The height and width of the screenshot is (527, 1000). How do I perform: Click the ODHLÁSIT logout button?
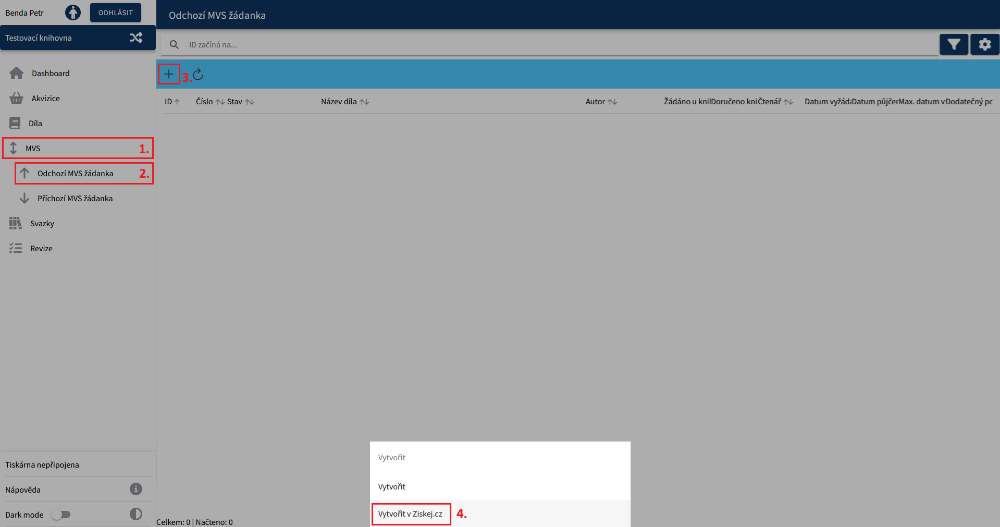(115, 13)
